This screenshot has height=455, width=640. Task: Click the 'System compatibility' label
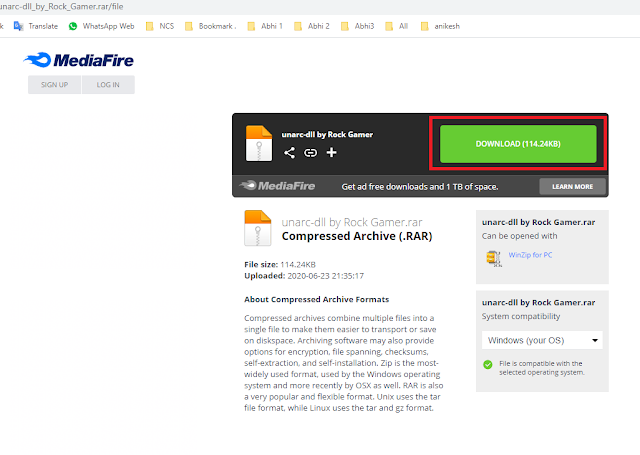(x=521, y=316)
